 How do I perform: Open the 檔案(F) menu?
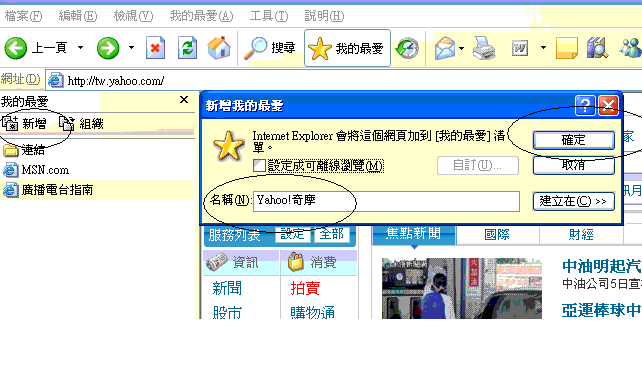coord(23,16)
